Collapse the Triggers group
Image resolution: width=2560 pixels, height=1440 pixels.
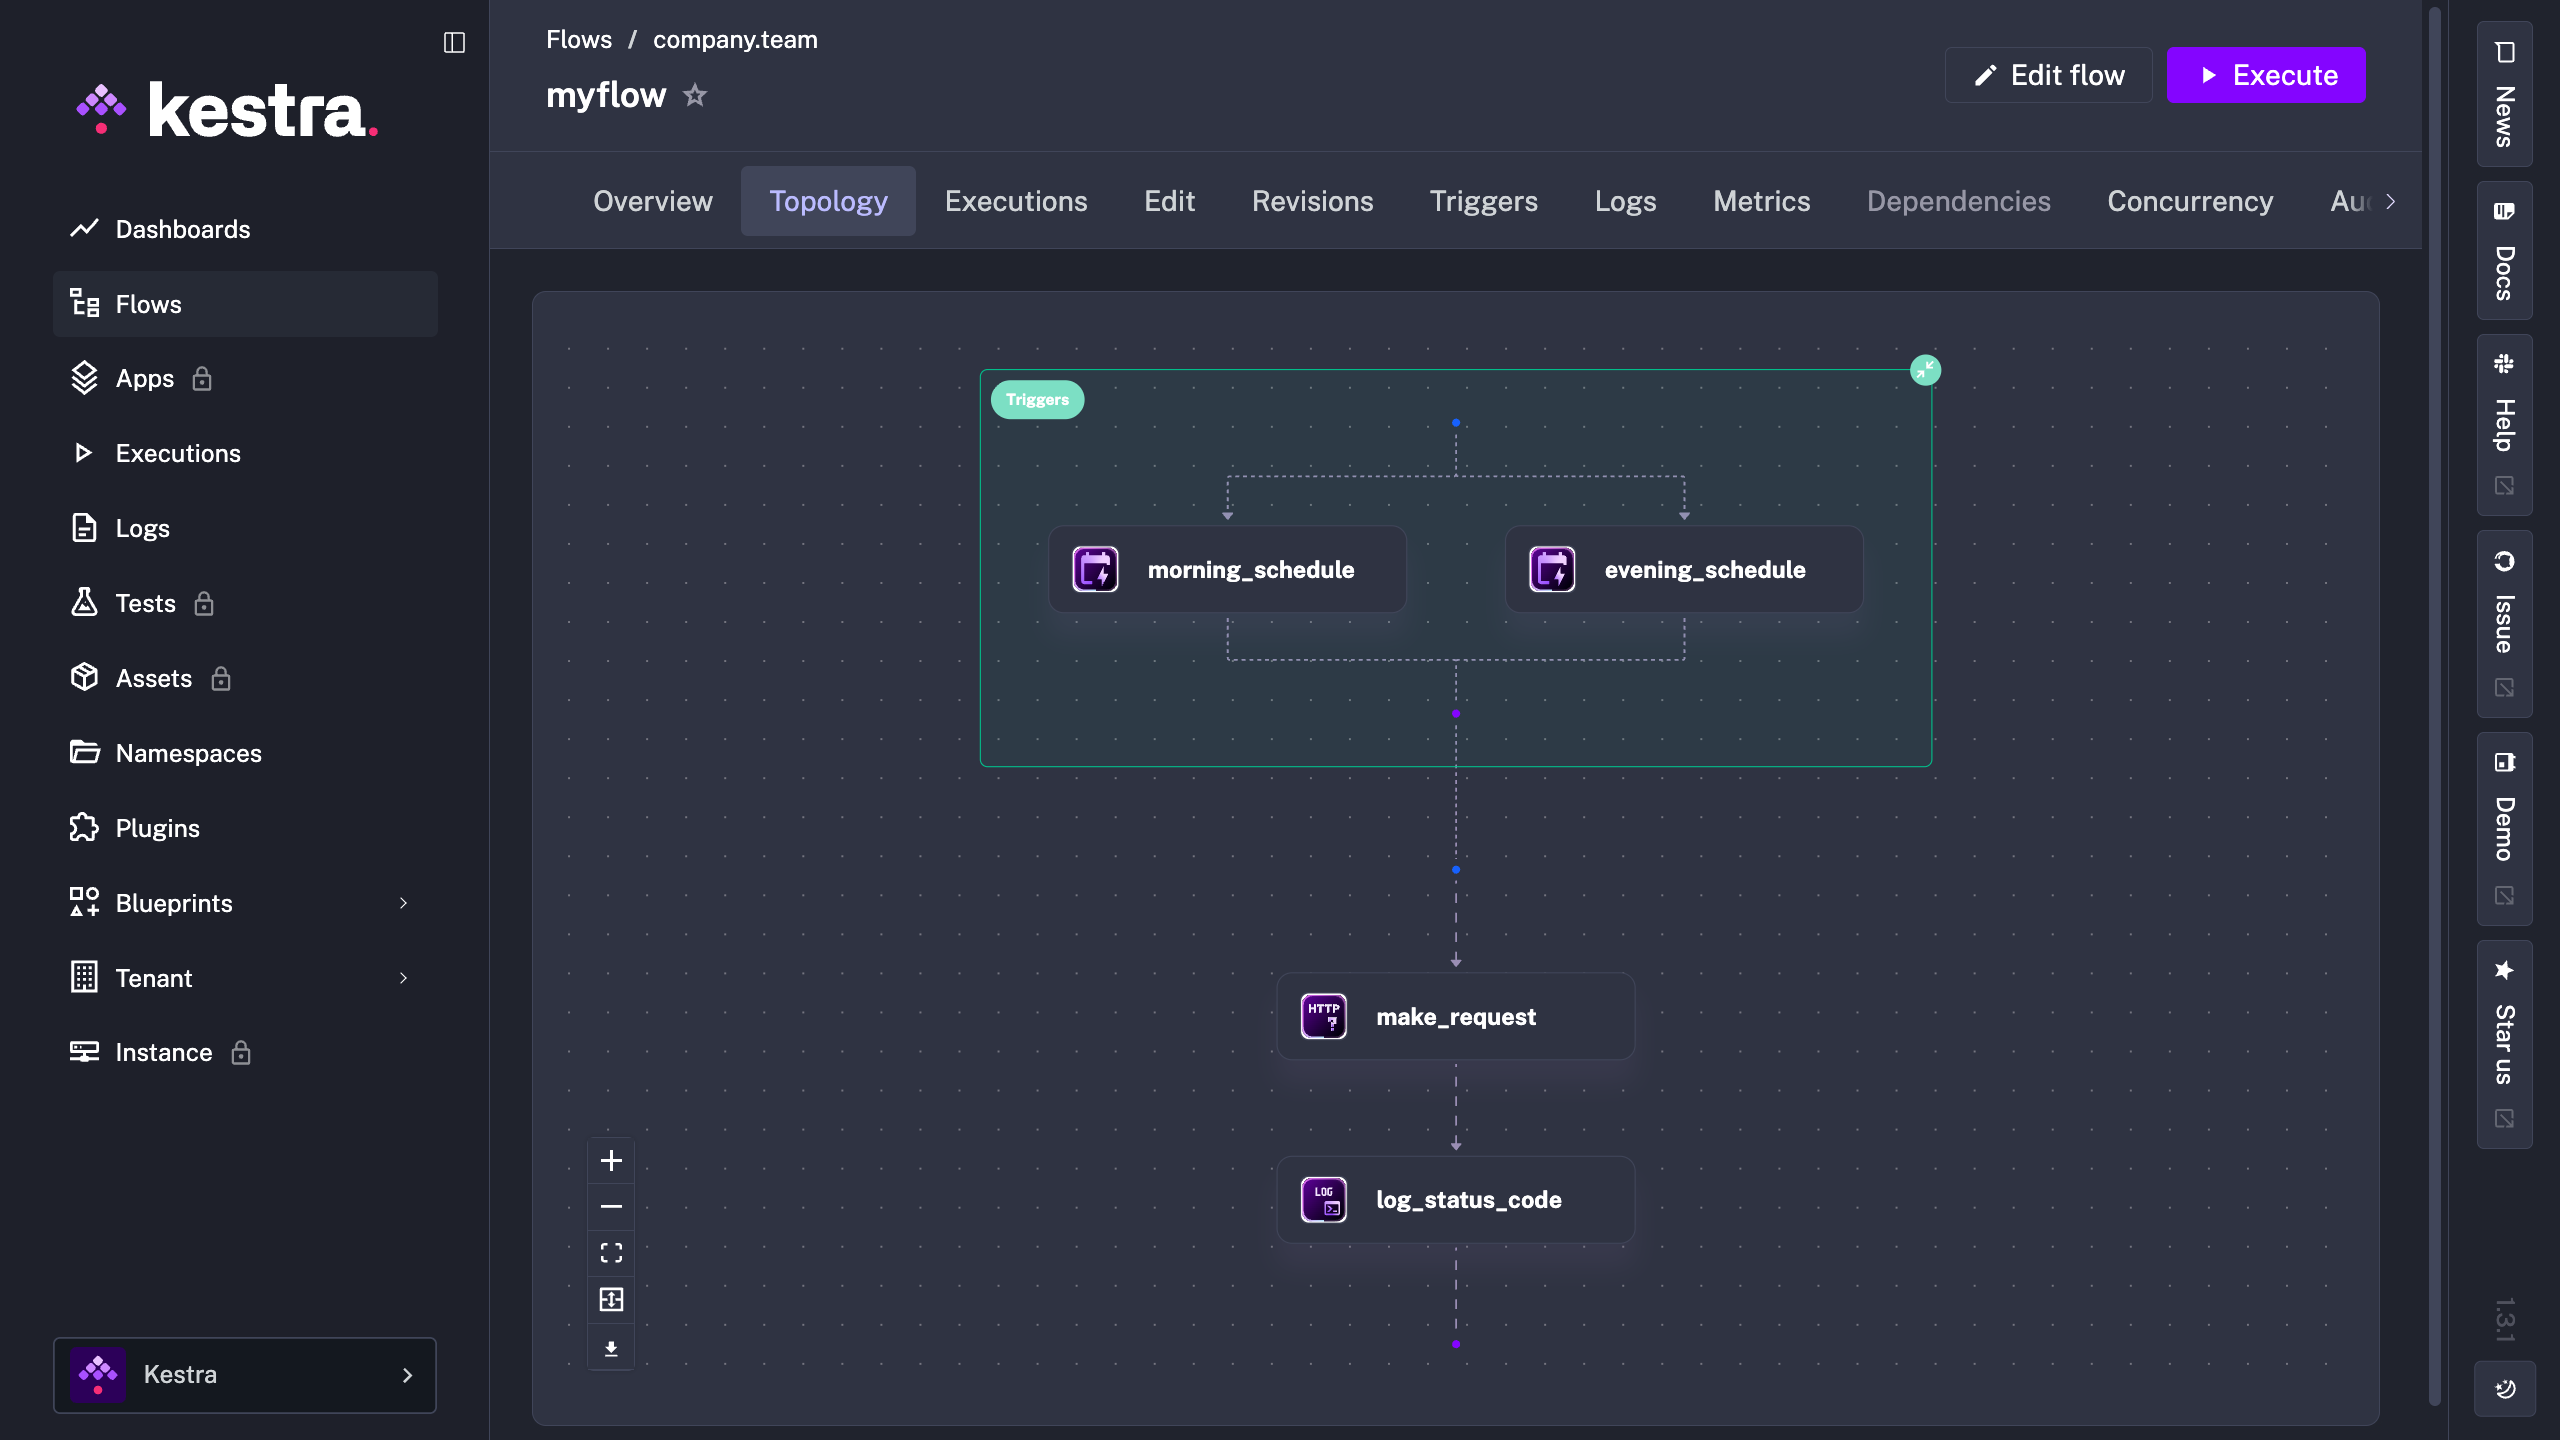click(1925, 370)
